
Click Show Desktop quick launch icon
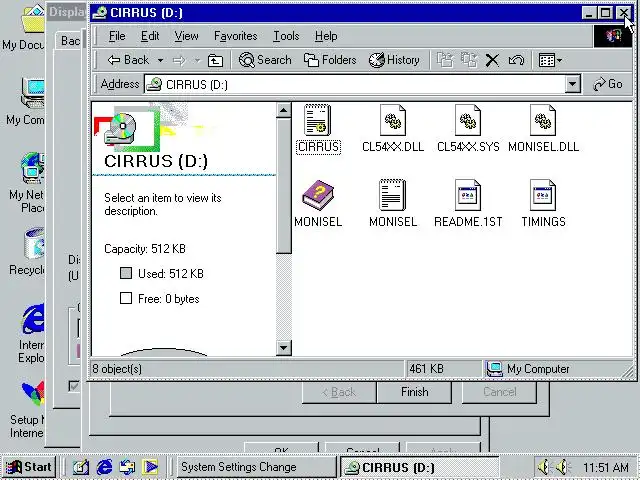click(x=80, y=467)
